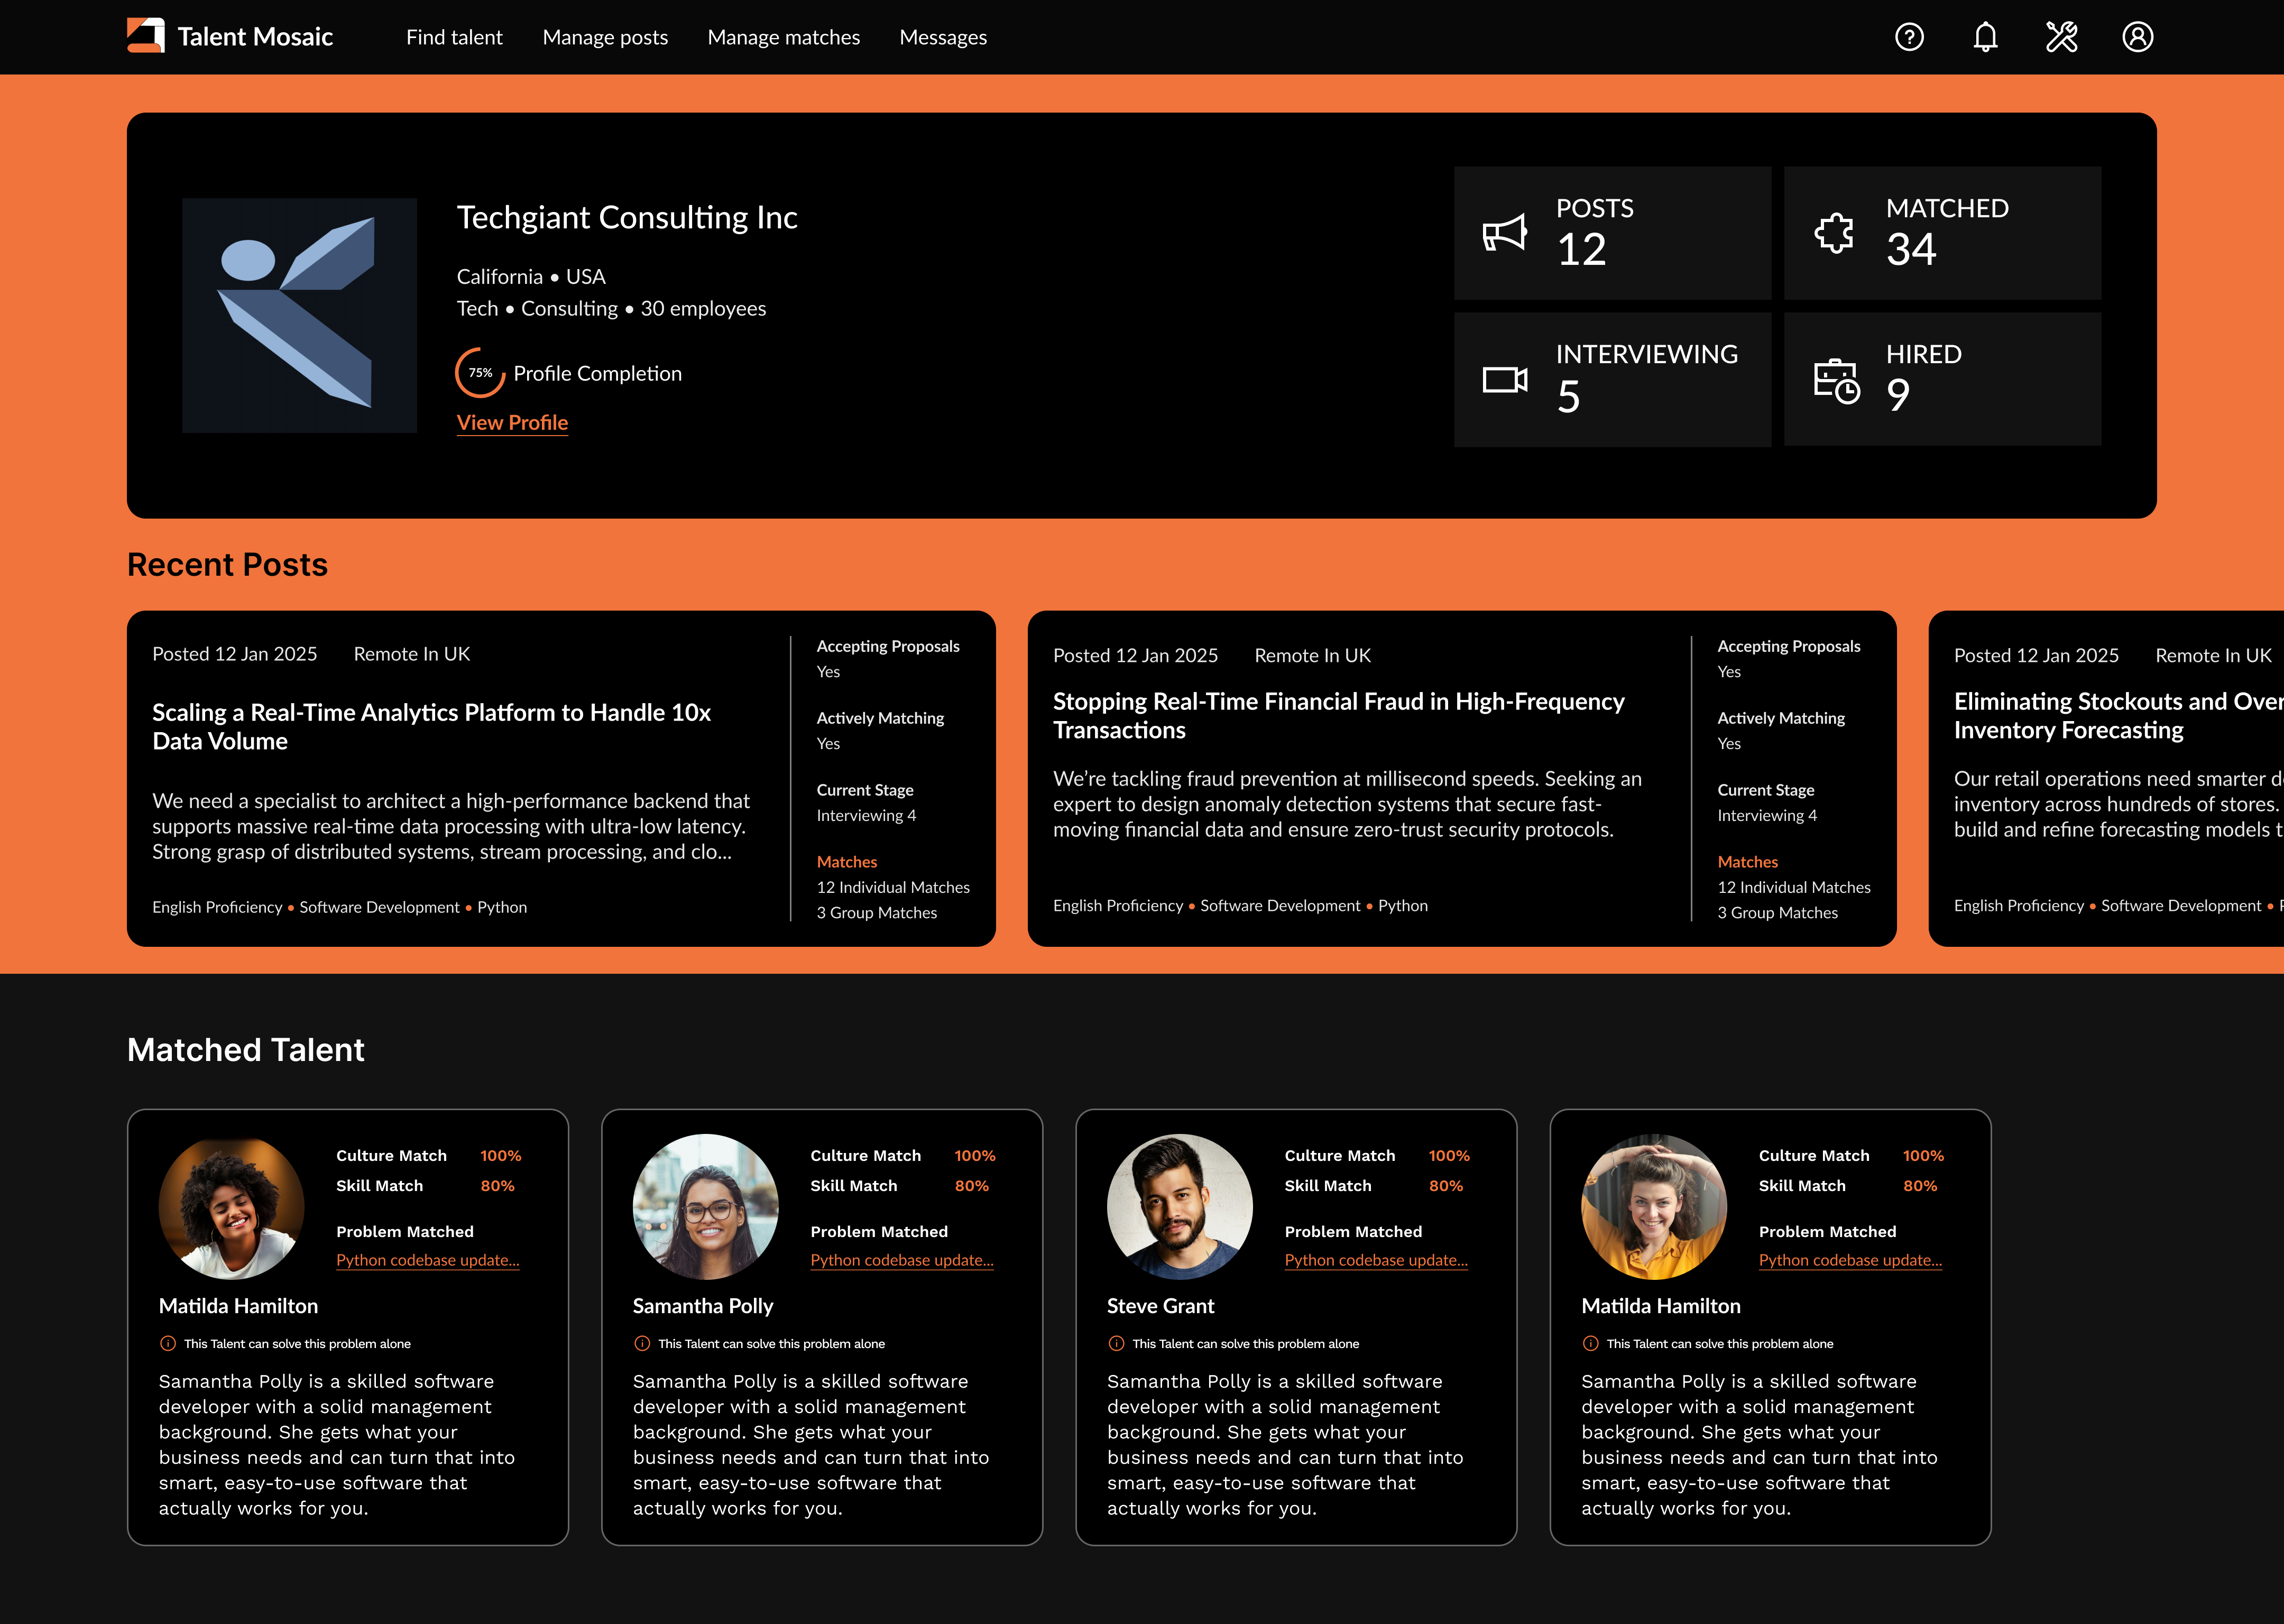Click the Techgiant Consulting company logo thumbnail
Screen dimensions: 2284x1624
pos(299,315)
